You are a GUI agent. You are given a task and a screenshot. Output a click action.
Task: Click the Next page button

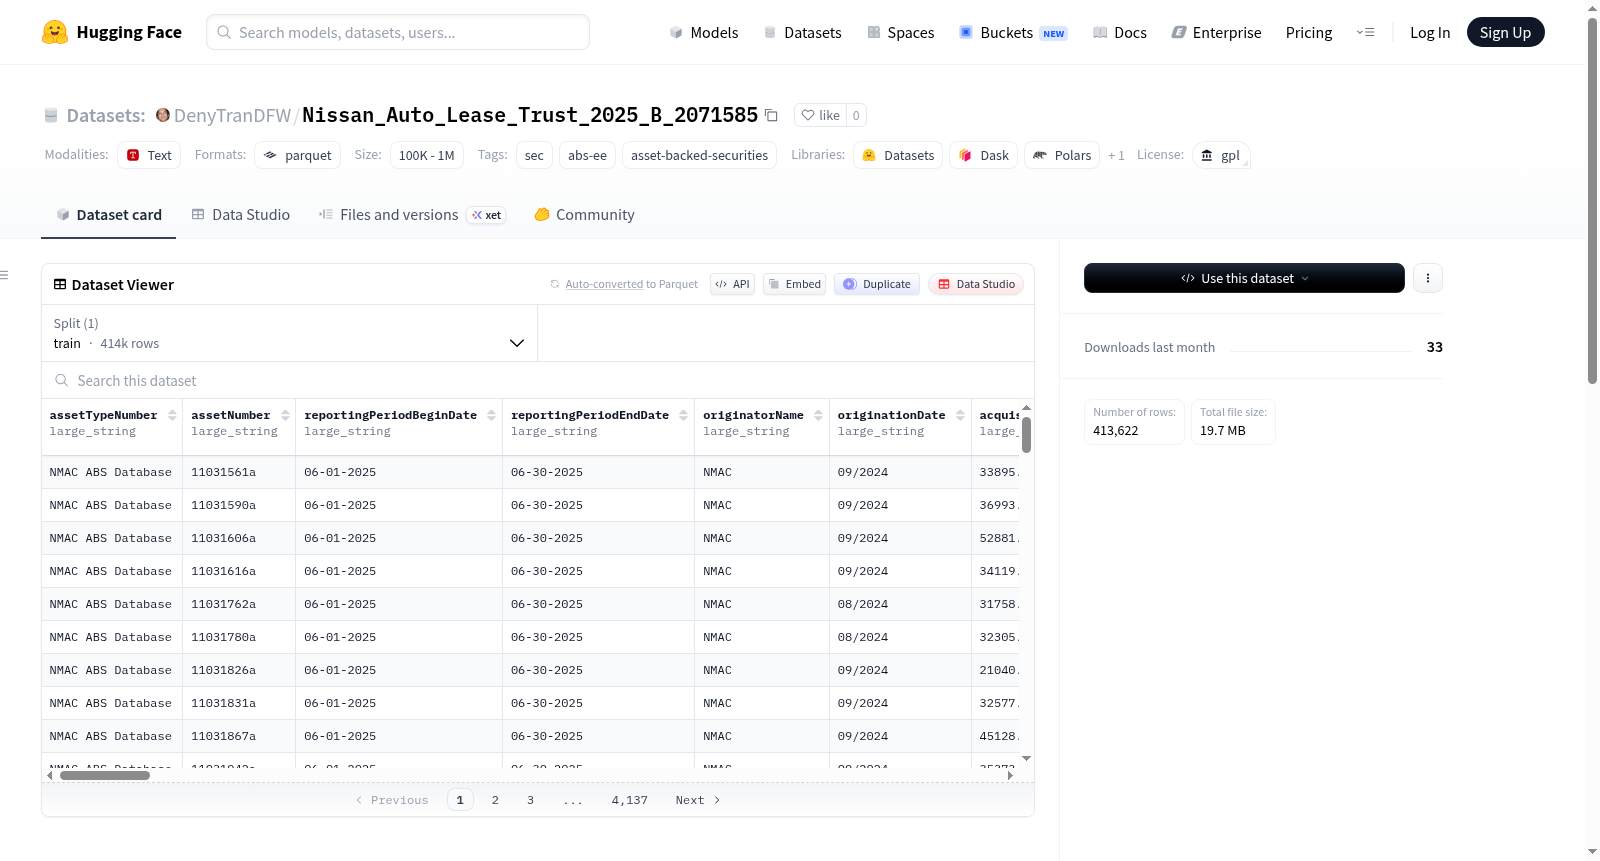pos(697,800)
